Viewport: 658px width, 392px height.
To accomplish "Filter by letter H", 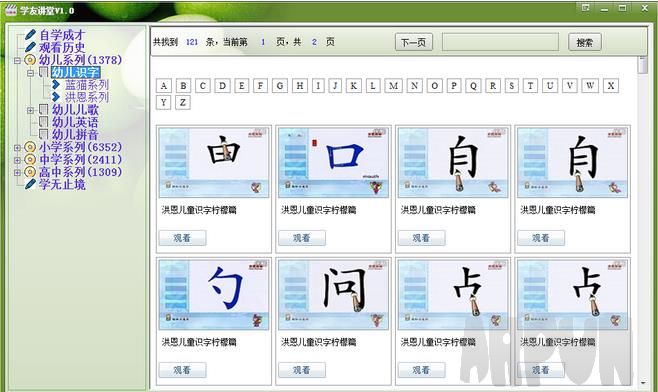I will pos(300,86).
